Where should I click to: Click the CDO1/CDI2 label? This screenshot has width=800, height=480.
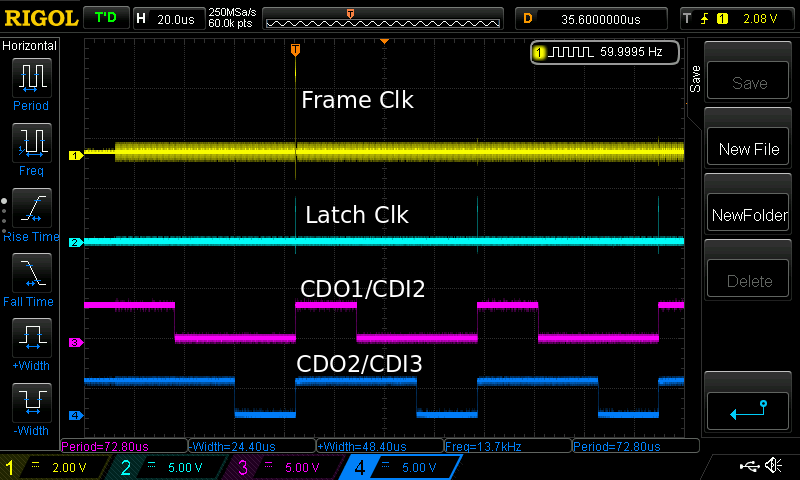coord(362,289)
